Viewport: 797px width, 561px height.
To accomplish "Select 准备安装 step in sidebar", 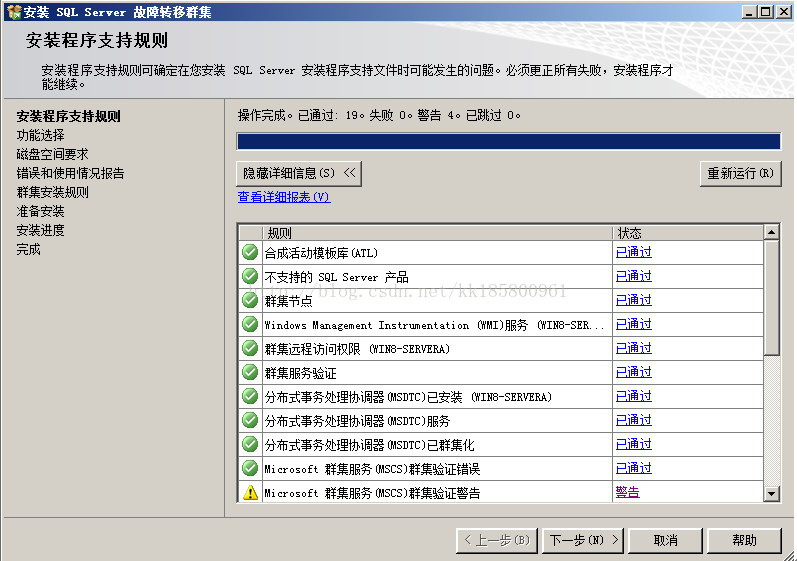I will click(41, 211).
